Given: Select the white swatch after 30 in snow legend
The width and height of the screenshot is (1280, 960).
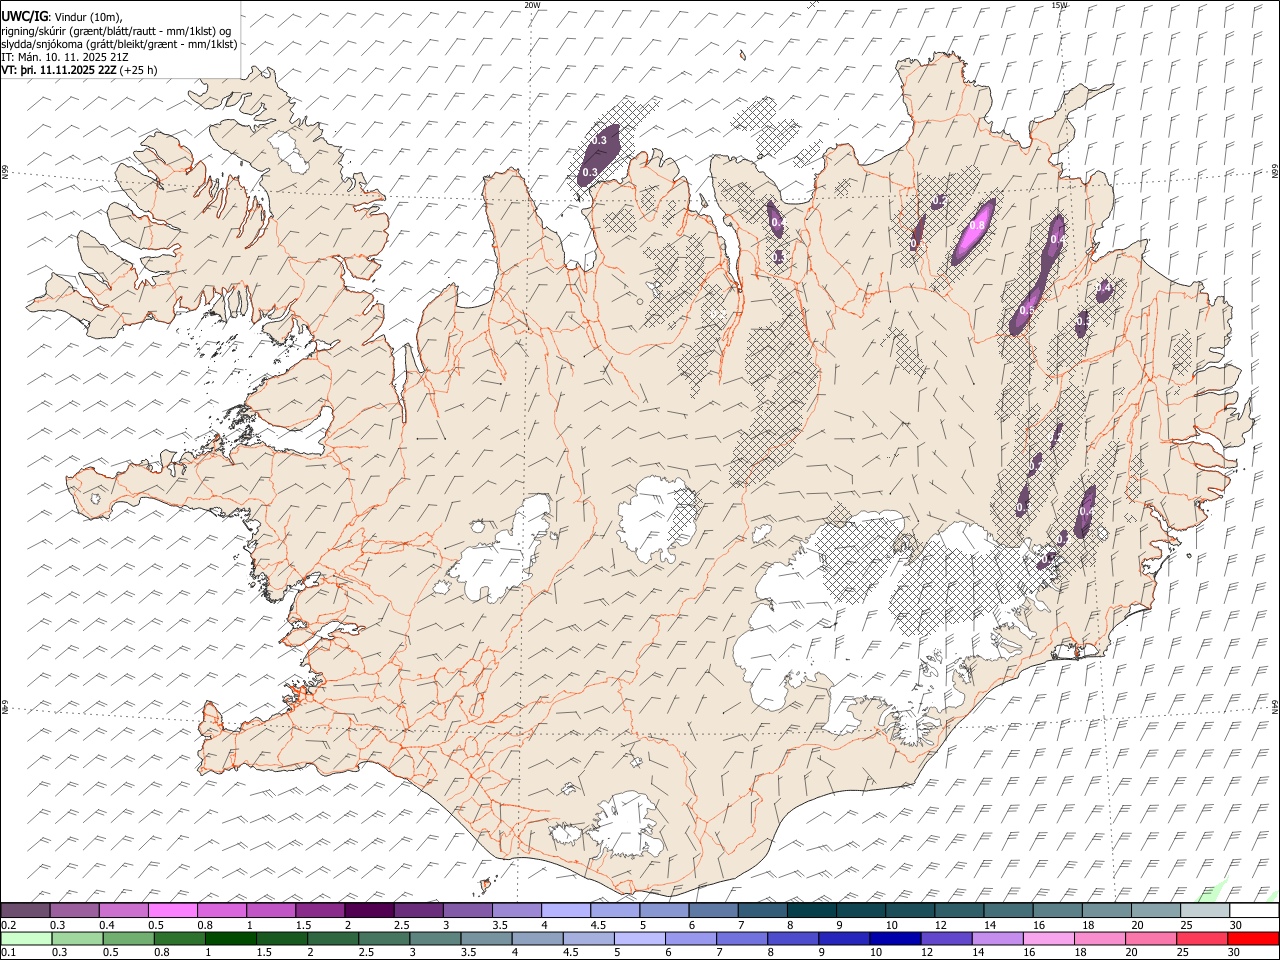Looking at the screenshot, I should pos(1254,911).
